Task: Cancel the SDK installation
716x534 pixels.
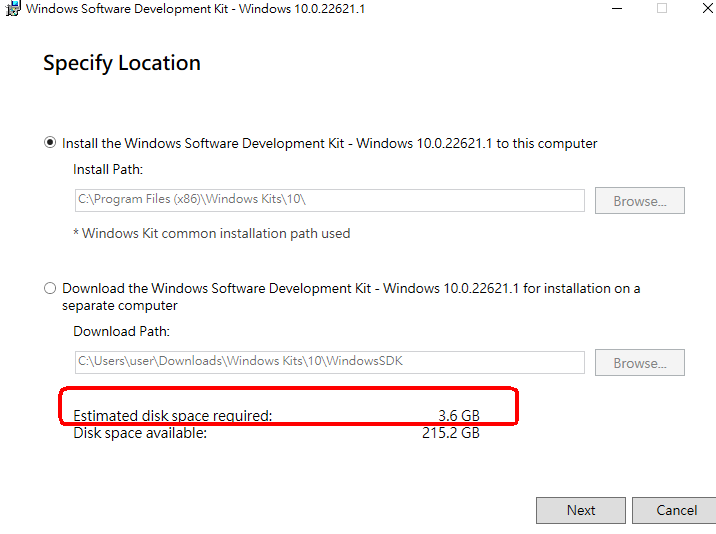Action: (676, 510)
